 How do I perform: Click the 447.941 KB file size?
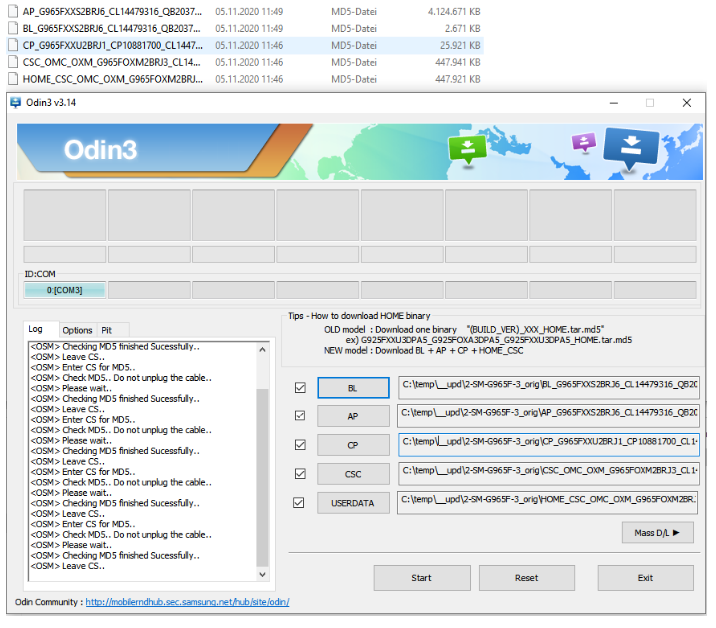click(458, 62)
